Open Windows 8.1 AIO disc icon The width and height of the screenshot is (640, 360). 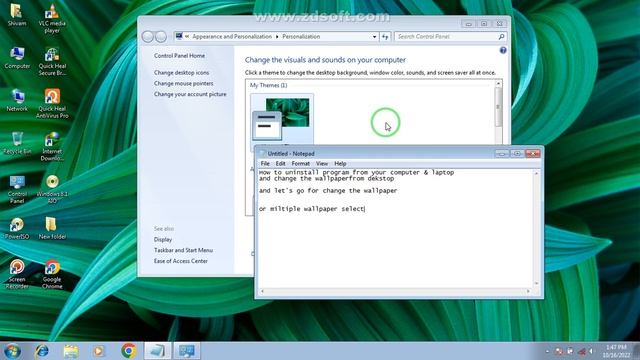click(x=52, y=189)
